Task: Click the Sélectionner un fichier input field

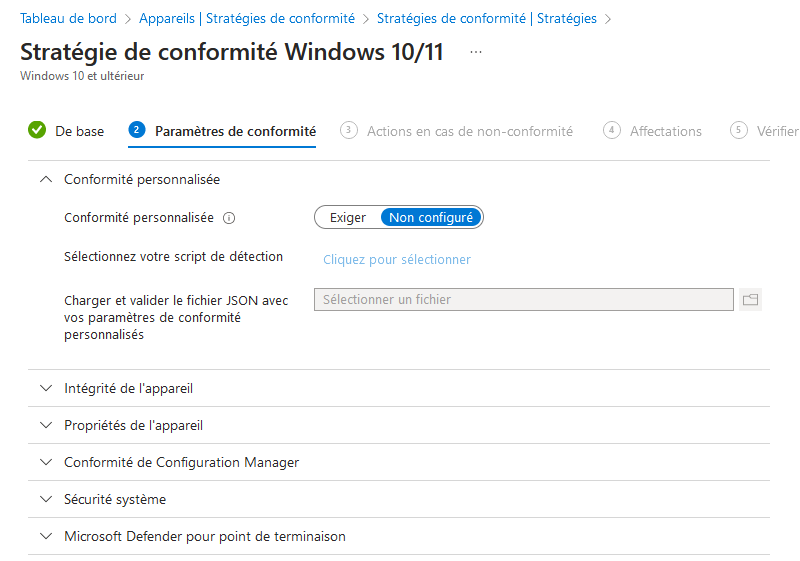Action: (524, 299)
